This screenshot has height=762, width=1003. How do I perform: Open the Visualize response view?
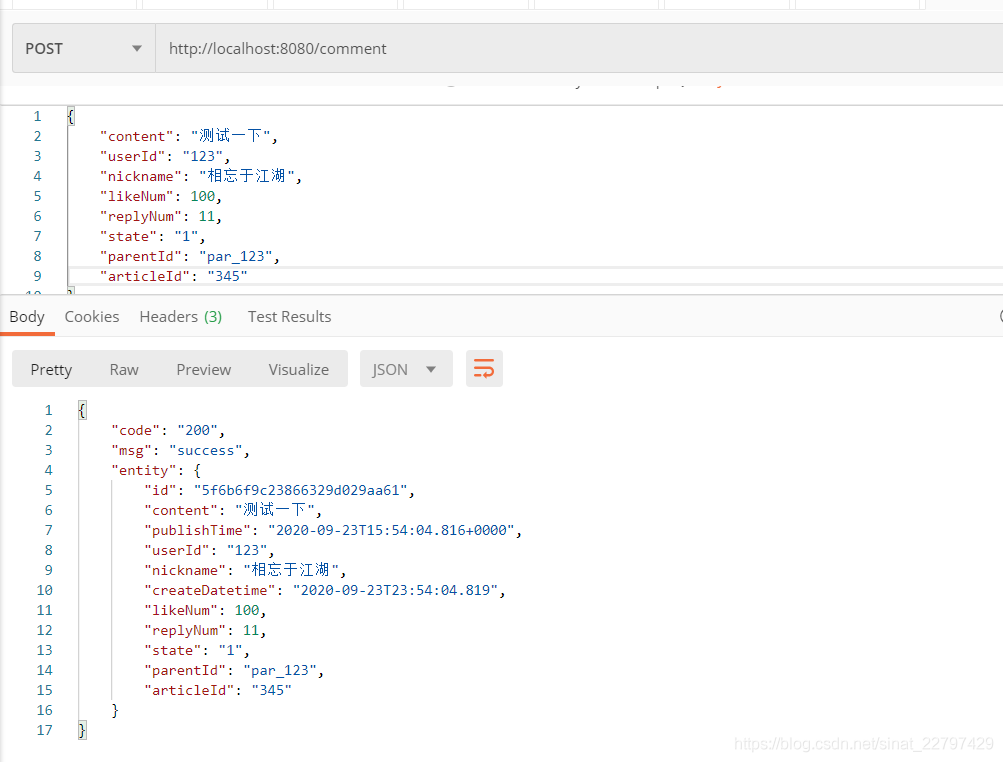click(x=298, y=368)
